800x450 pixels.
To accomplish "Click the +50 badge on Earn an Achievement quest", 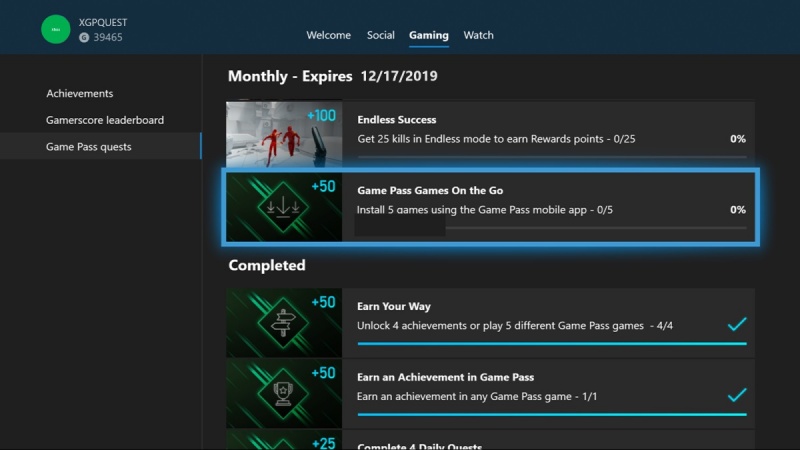I will click(323, 373).
